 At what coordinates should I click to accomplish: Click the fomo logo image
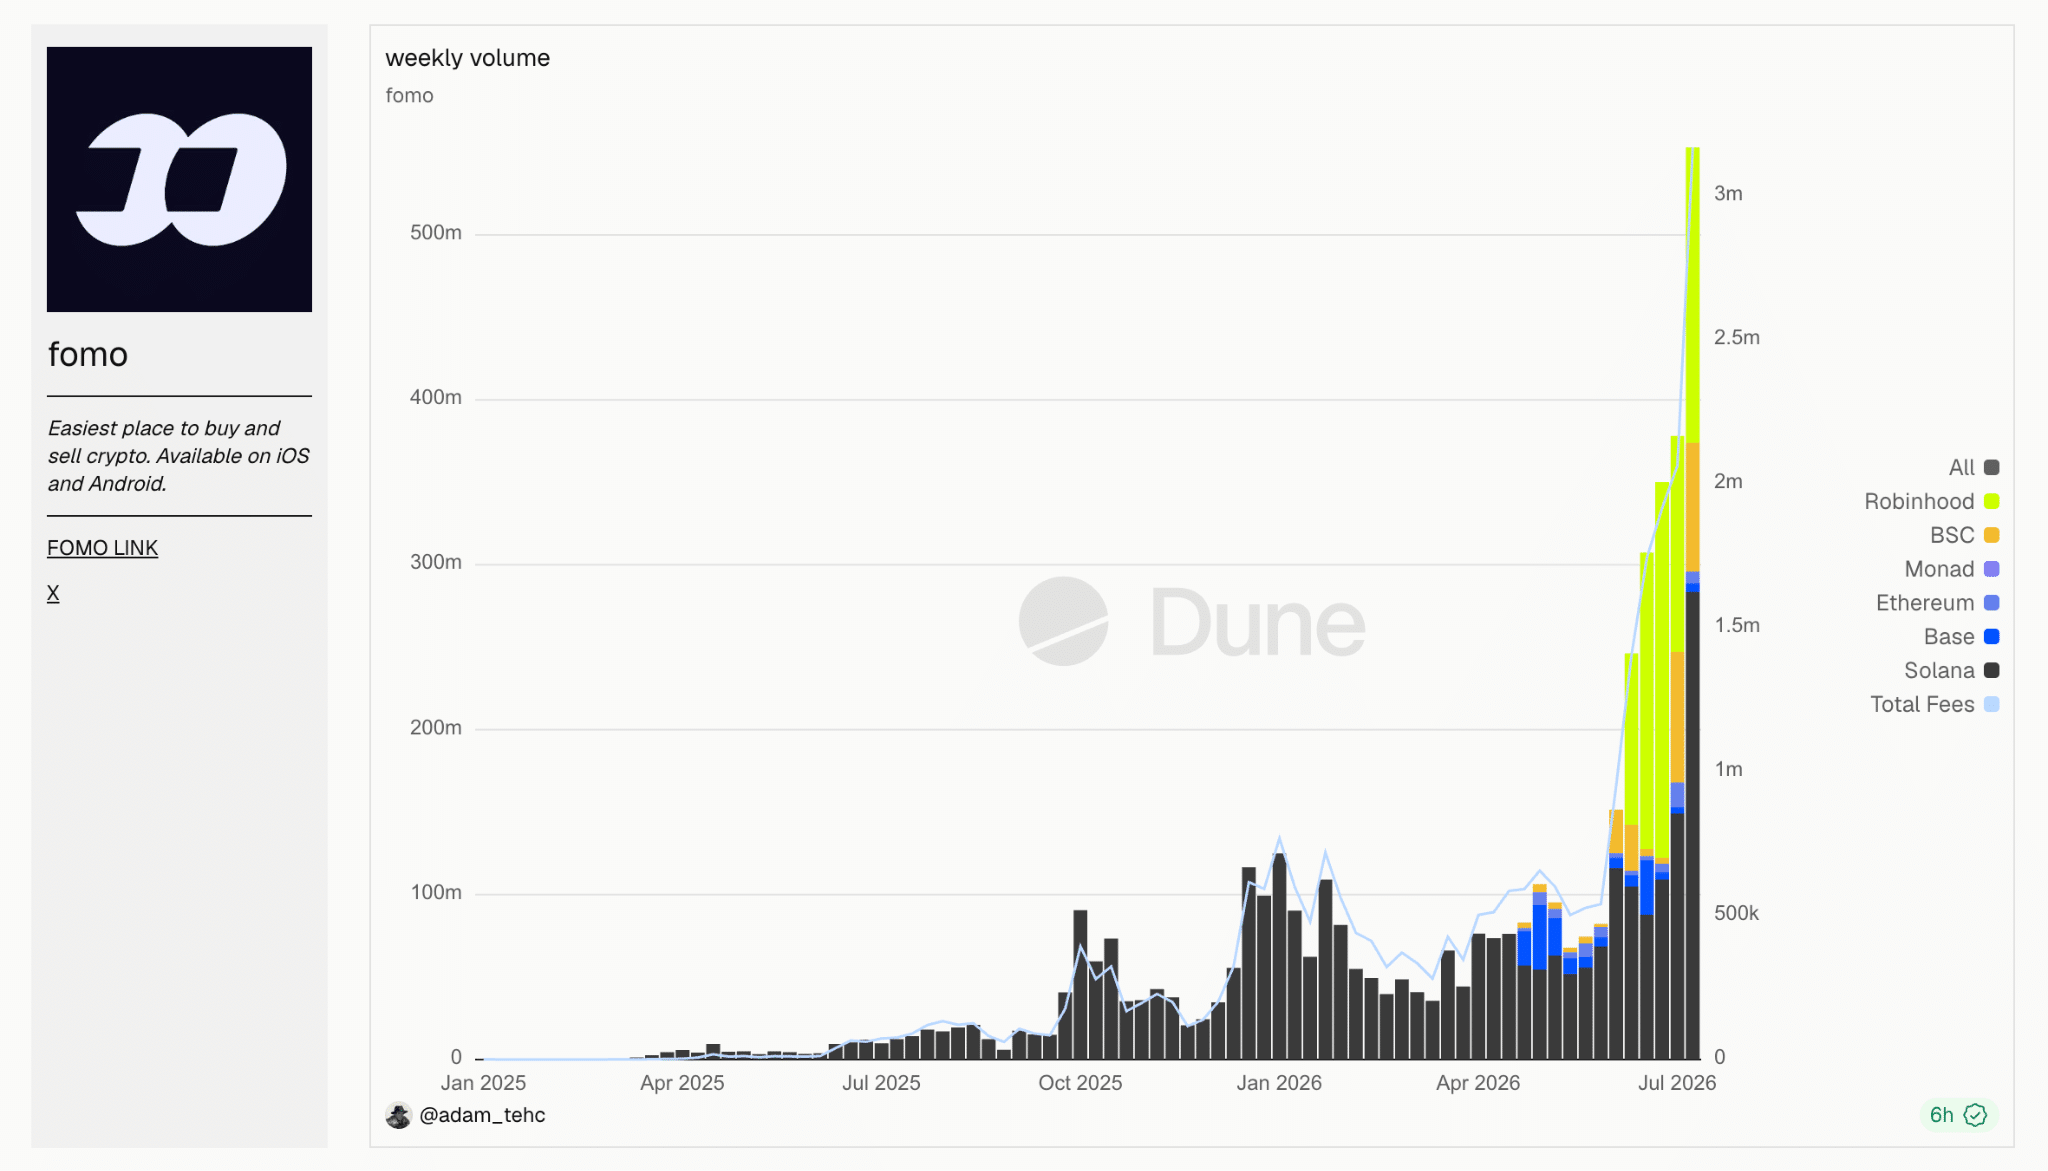[x=179, y=179]
